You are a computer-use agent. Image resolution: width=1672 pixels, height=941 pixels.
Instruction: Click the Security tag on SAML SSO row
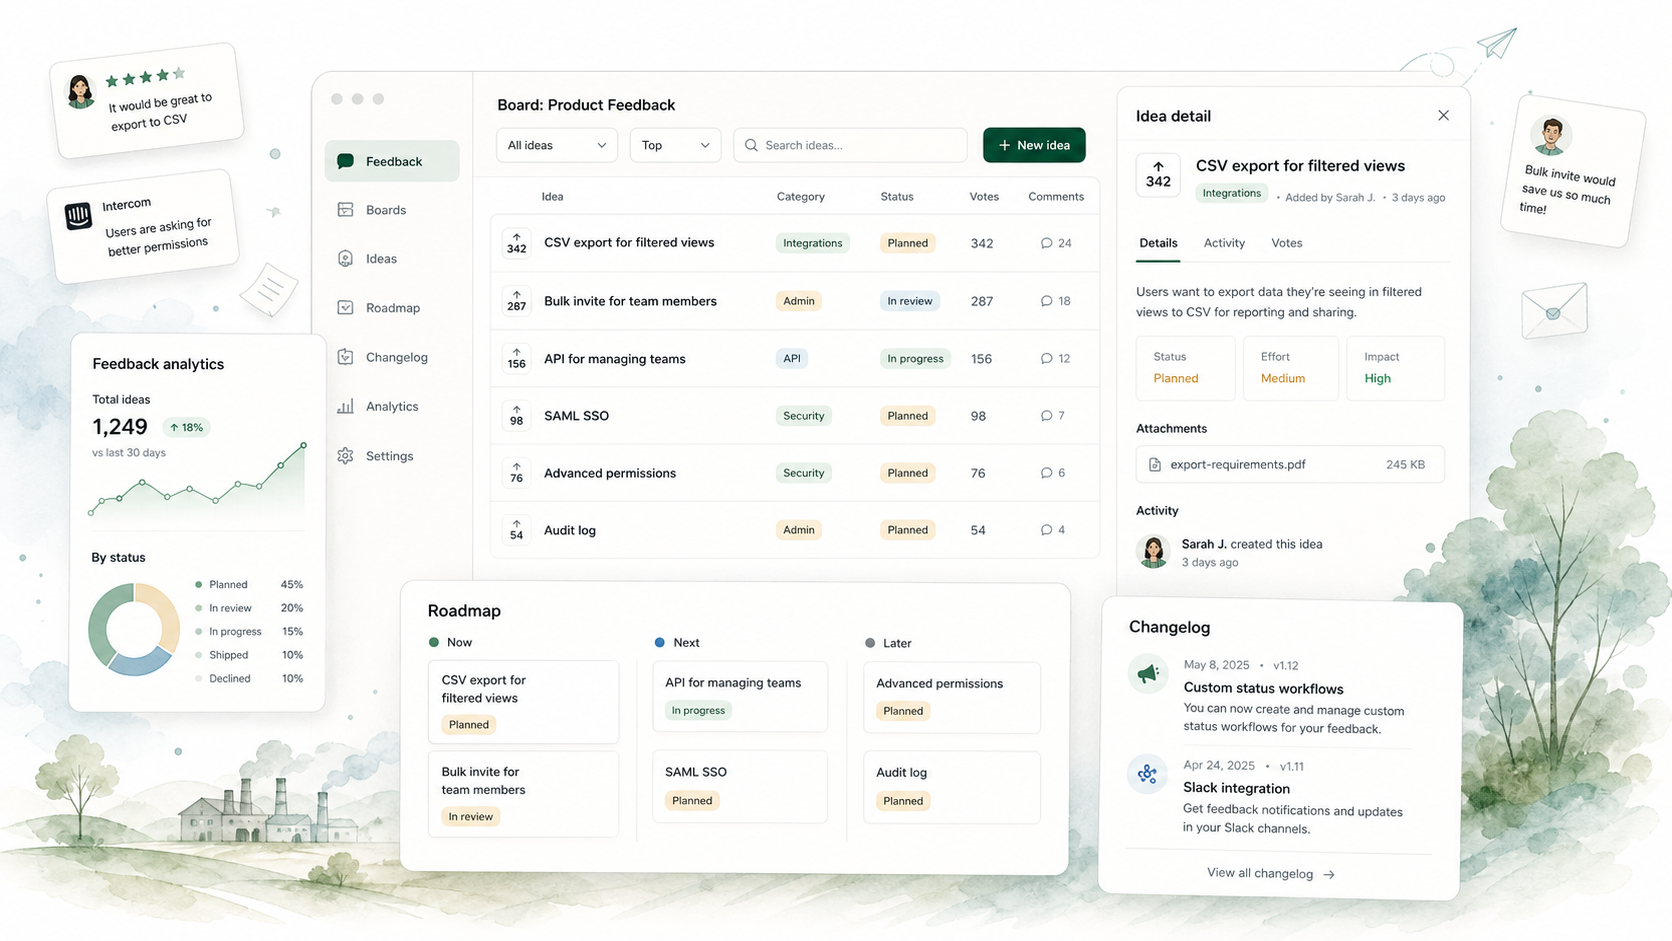coord(804,416)
